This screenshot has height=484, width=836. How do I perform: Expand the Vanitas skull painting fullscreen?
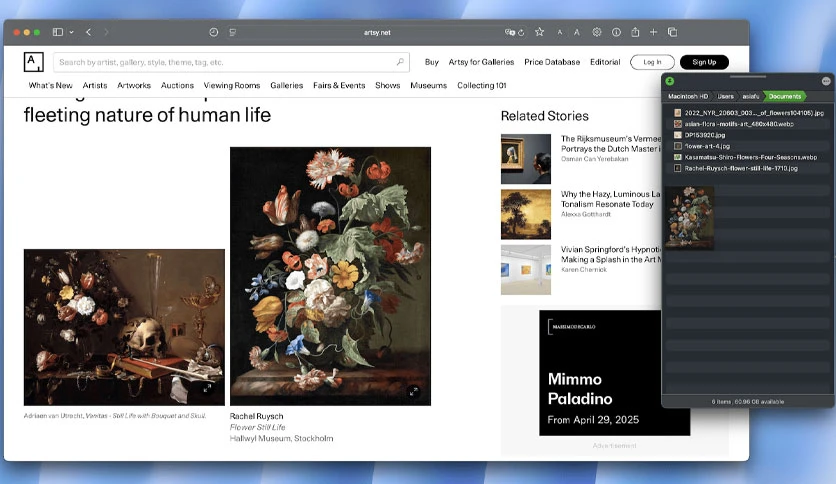pyautogui.click(x=207, y=388)
